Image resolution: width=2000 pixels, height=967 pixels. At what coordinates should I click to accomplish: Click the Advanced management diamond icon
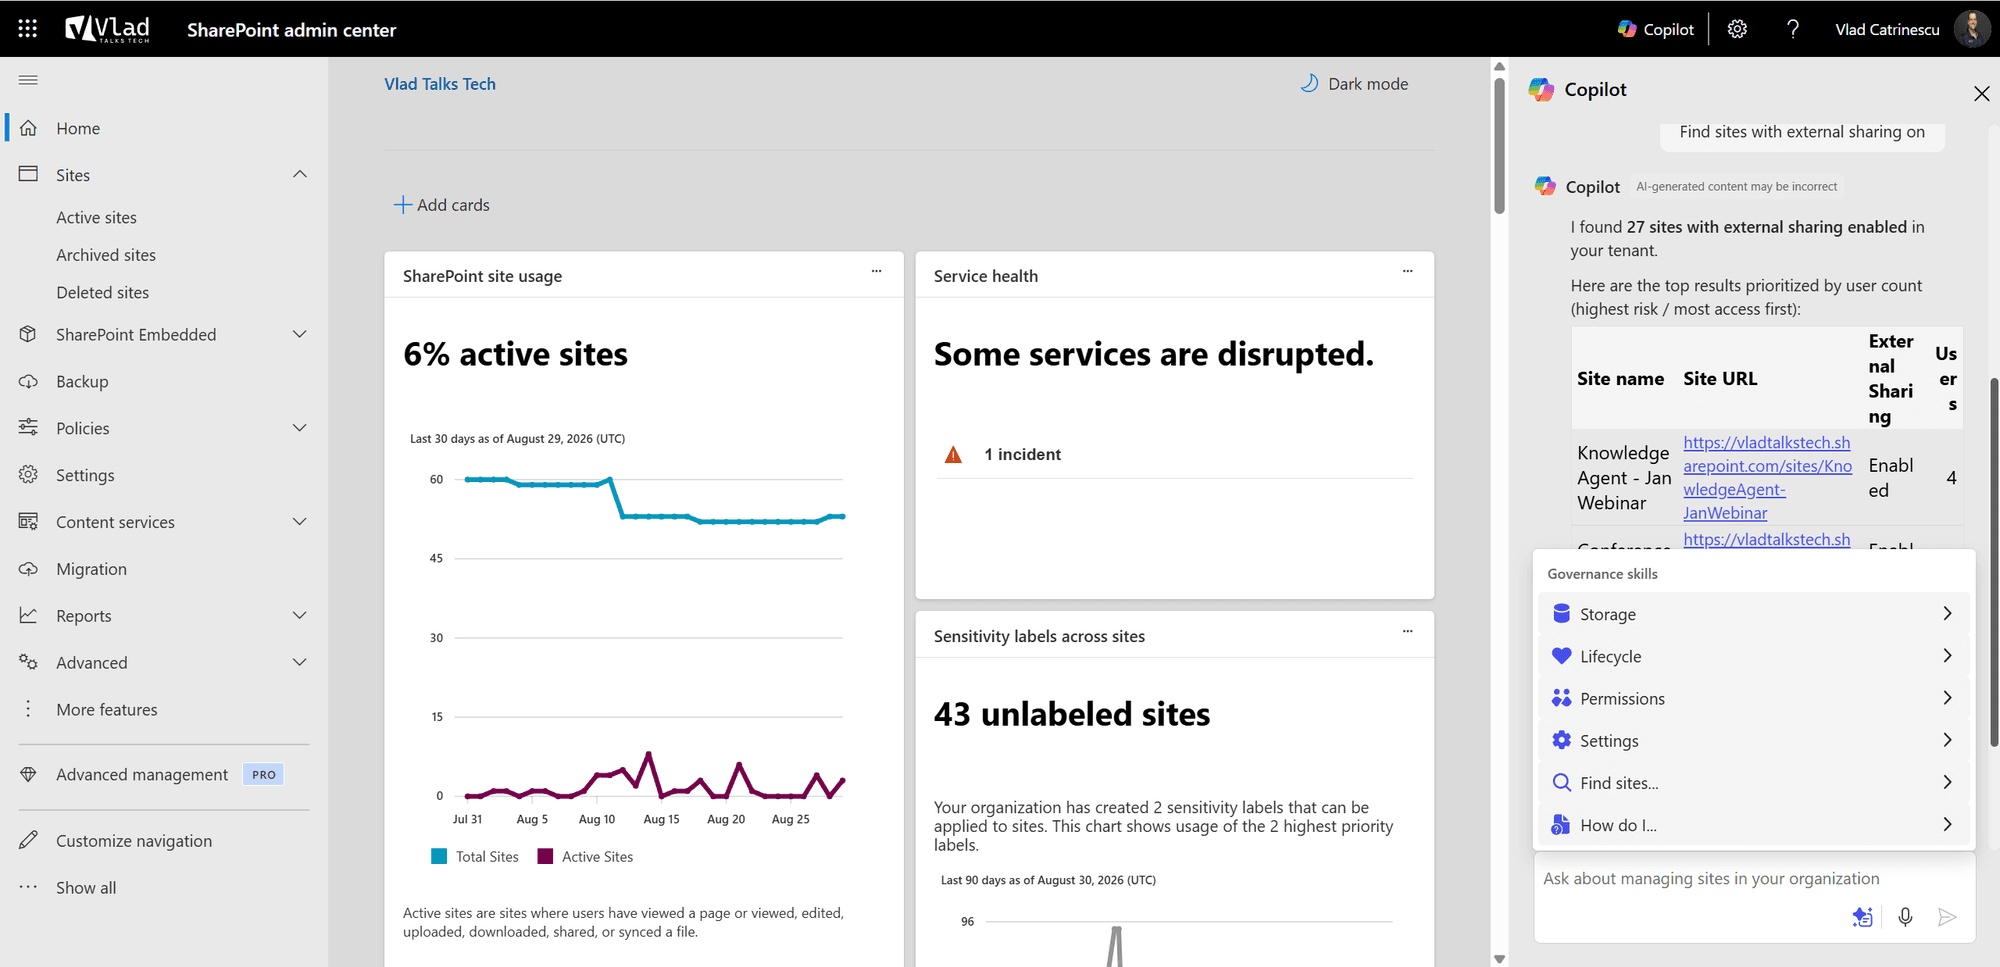point(28,774)
